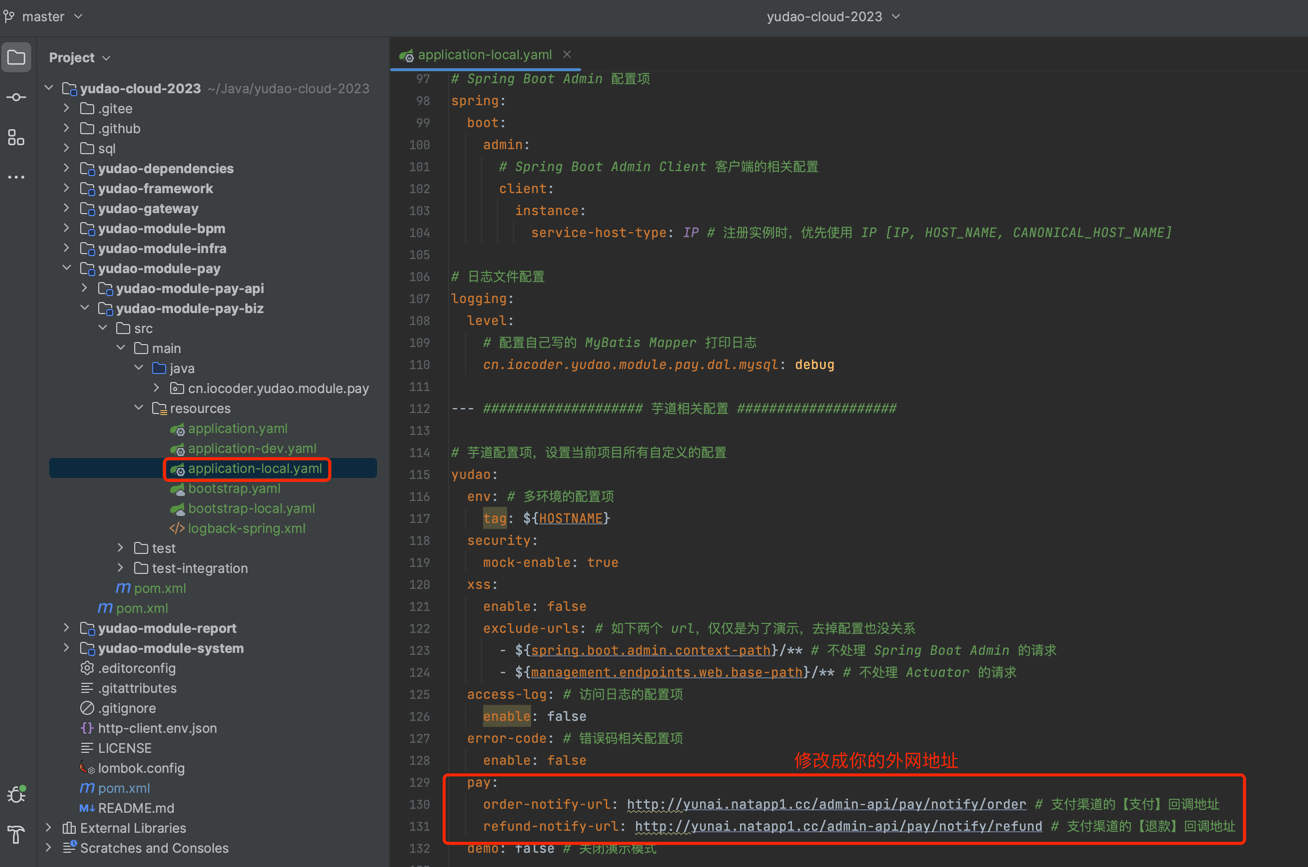Click the master git branch icon
Screen dimensions: 1308x867
(10, 17)
